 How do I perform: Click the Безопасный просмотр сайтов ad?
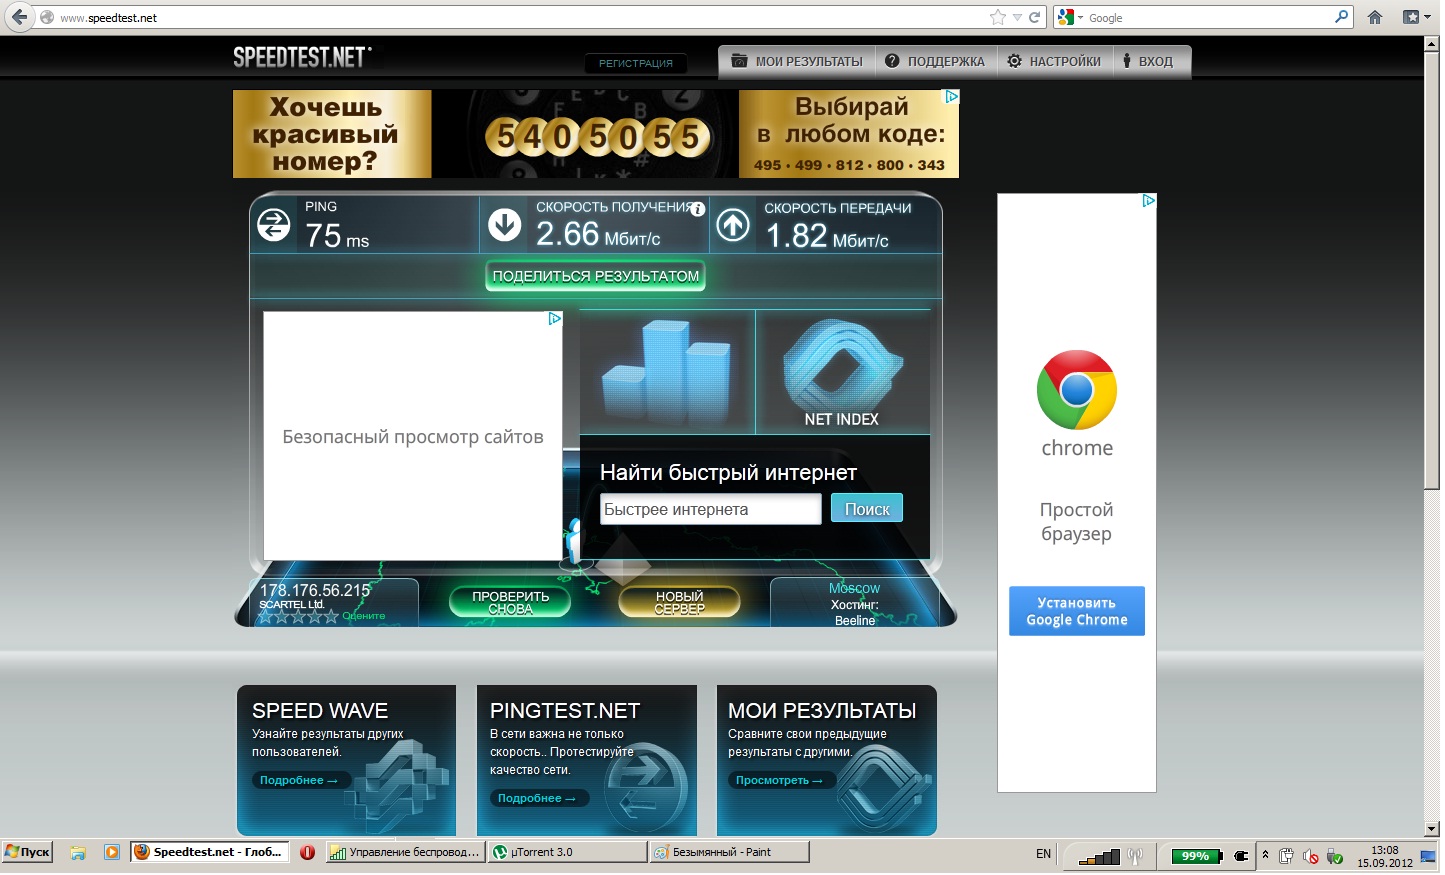[412, 436]
